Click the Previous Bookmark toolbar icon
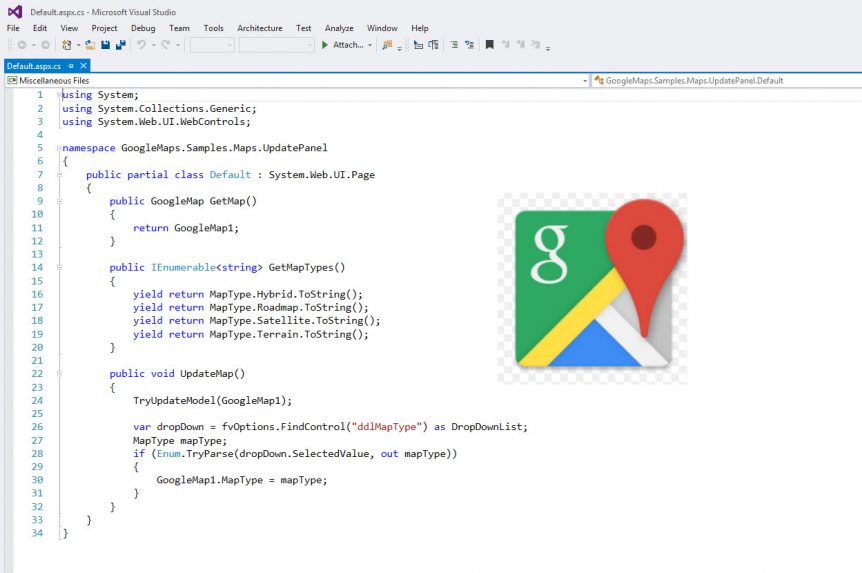862x573 pixels. click(x=506, y=45)
